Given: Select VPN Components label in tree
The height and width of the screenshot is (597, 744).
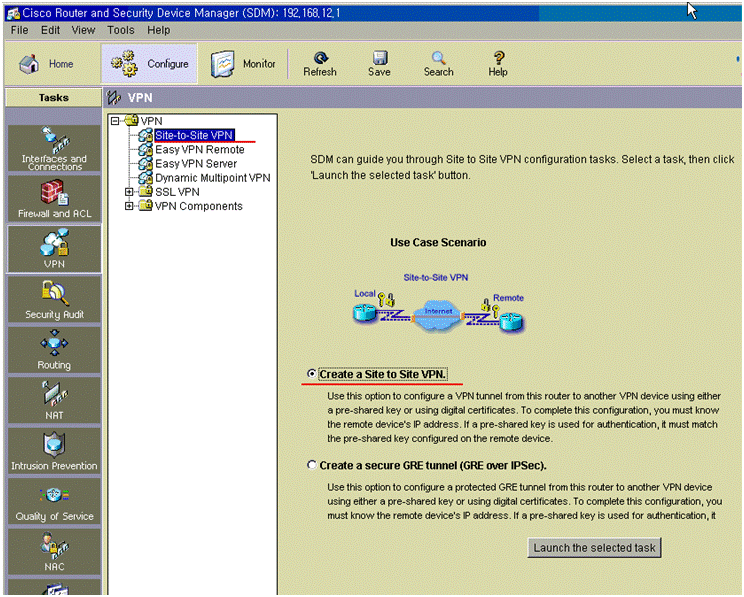Looking at the screenshot, I should [199, 206].
